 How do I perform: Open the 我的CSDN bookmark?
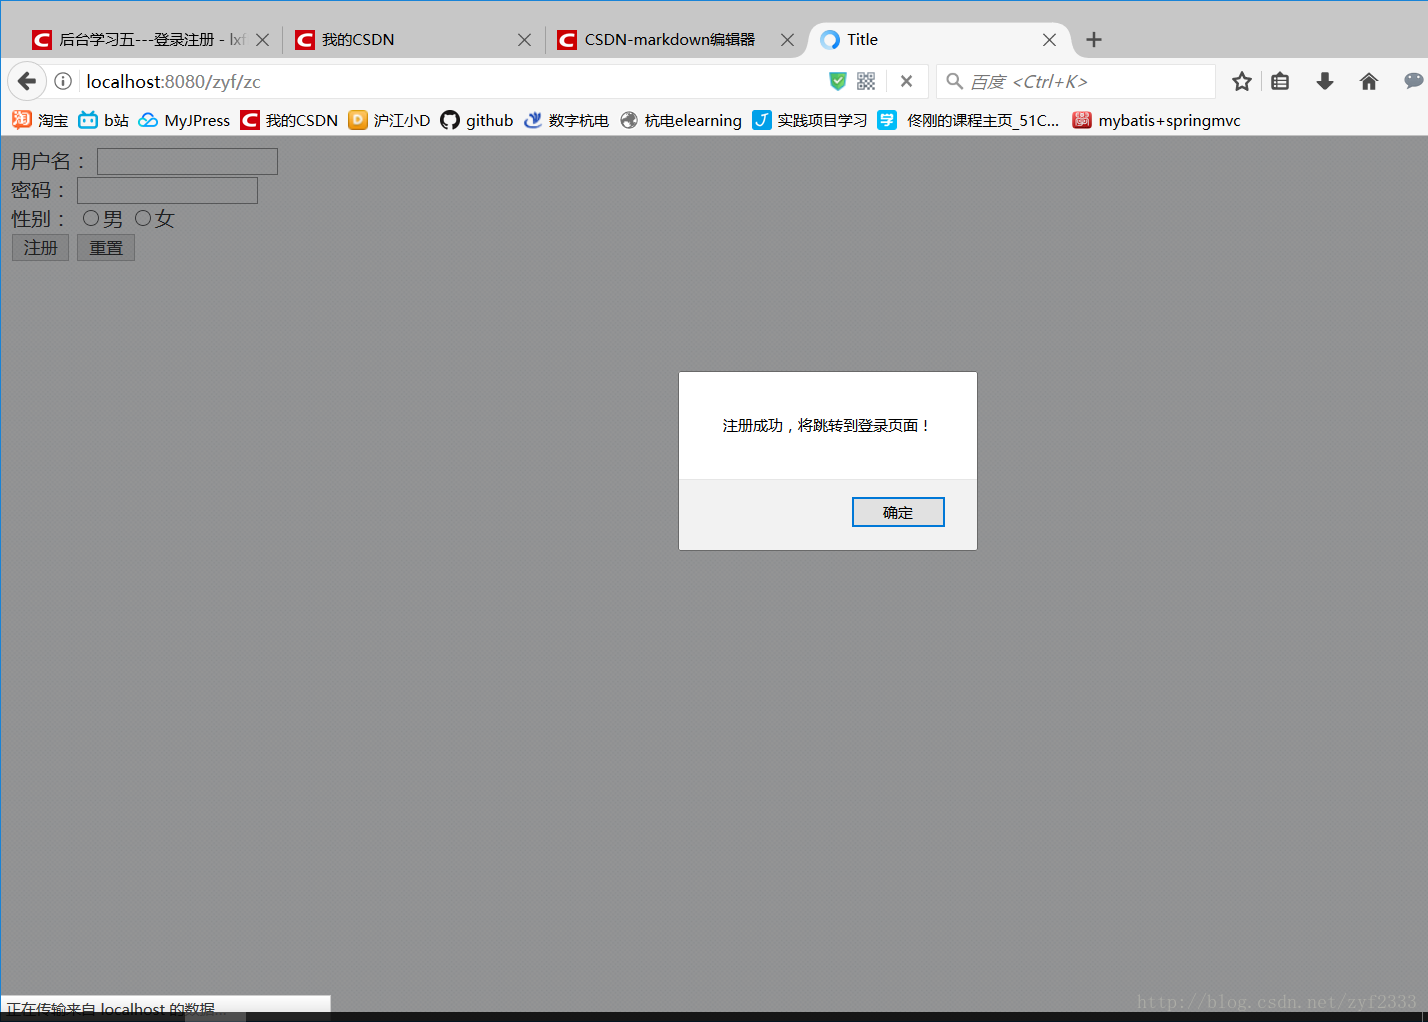point(289,120)
